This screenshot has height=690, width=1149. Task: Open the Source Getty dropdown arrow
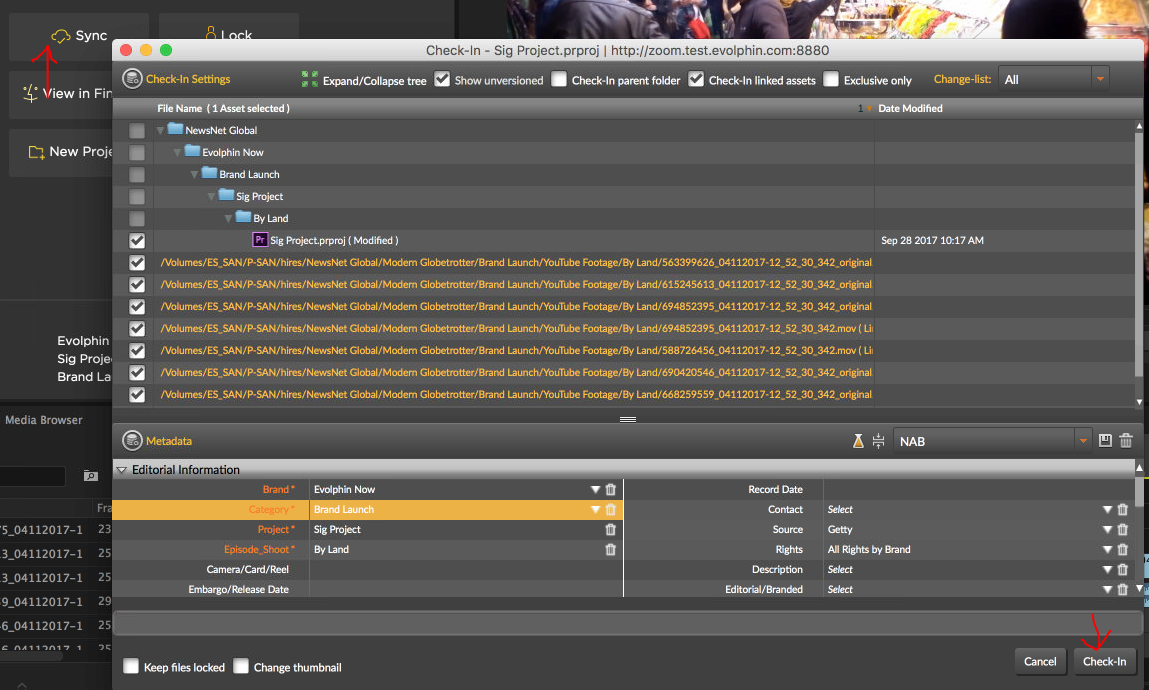(1107, 529)
